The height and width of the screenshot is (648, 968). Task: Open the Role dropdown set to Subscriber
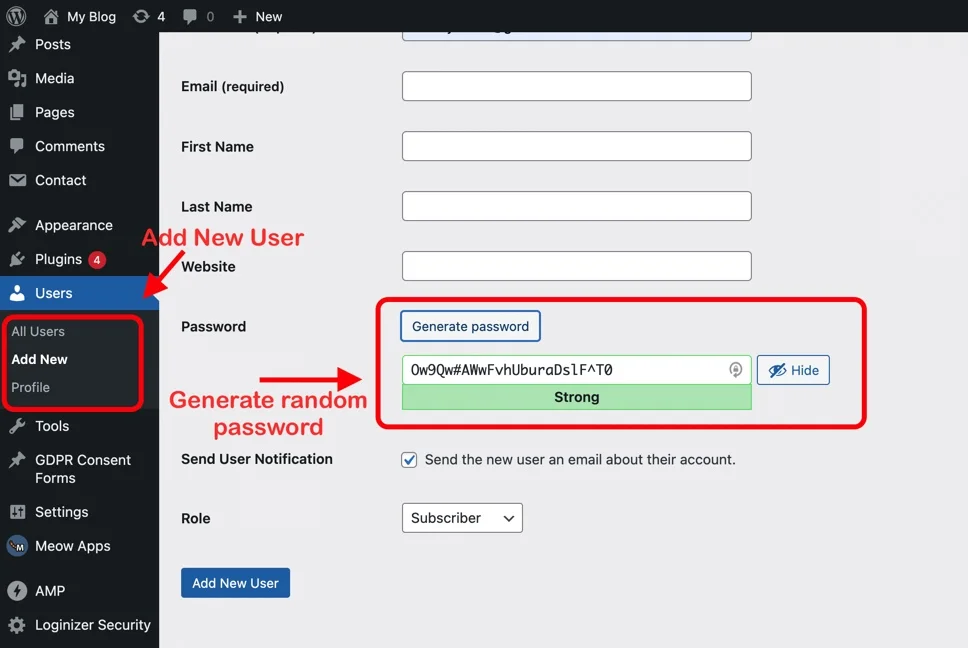(x=462, y=518)
